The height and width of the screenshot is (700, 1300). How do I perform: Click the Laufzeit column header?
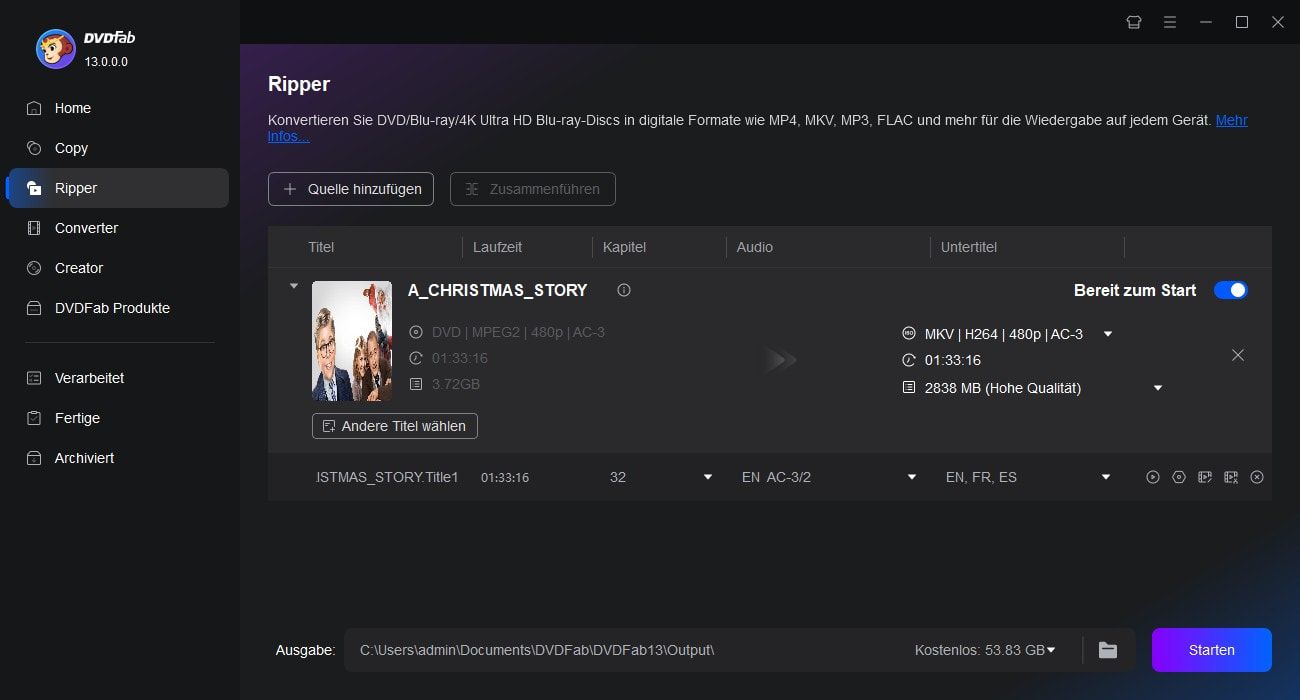(497, 247)
